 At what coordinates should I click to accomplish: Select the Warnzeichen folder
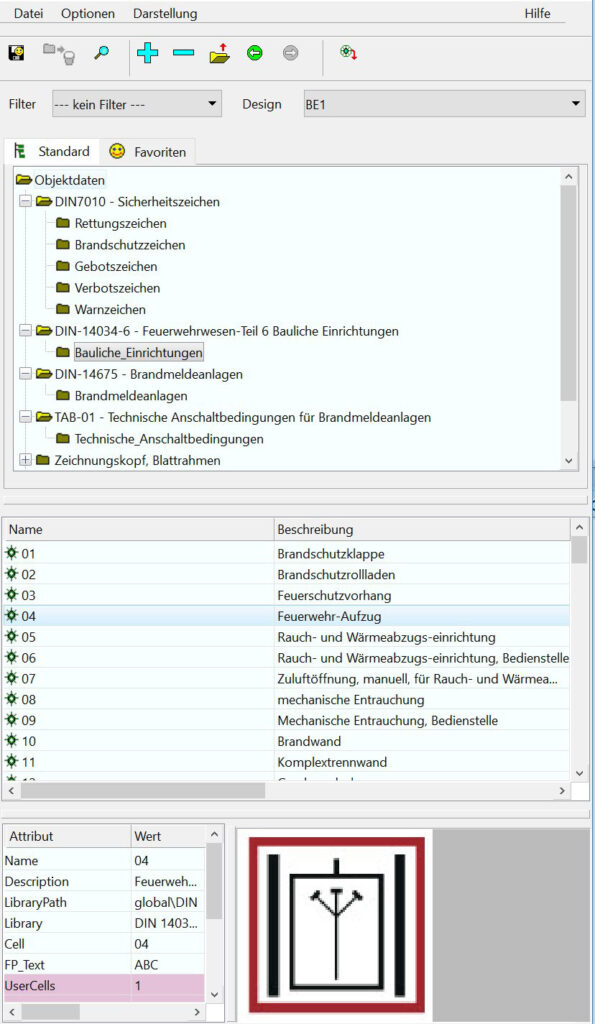click(110, 310)
